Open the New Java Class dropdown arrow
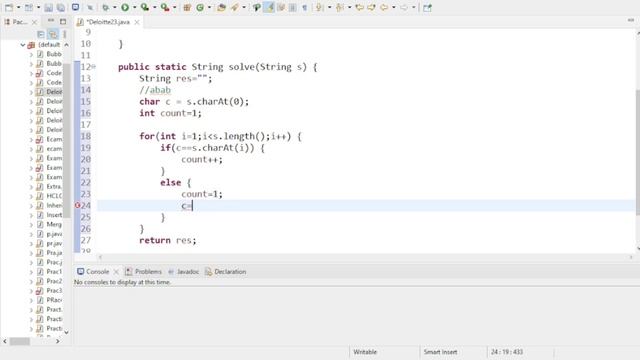640x360 pixels. pos(209,7)
